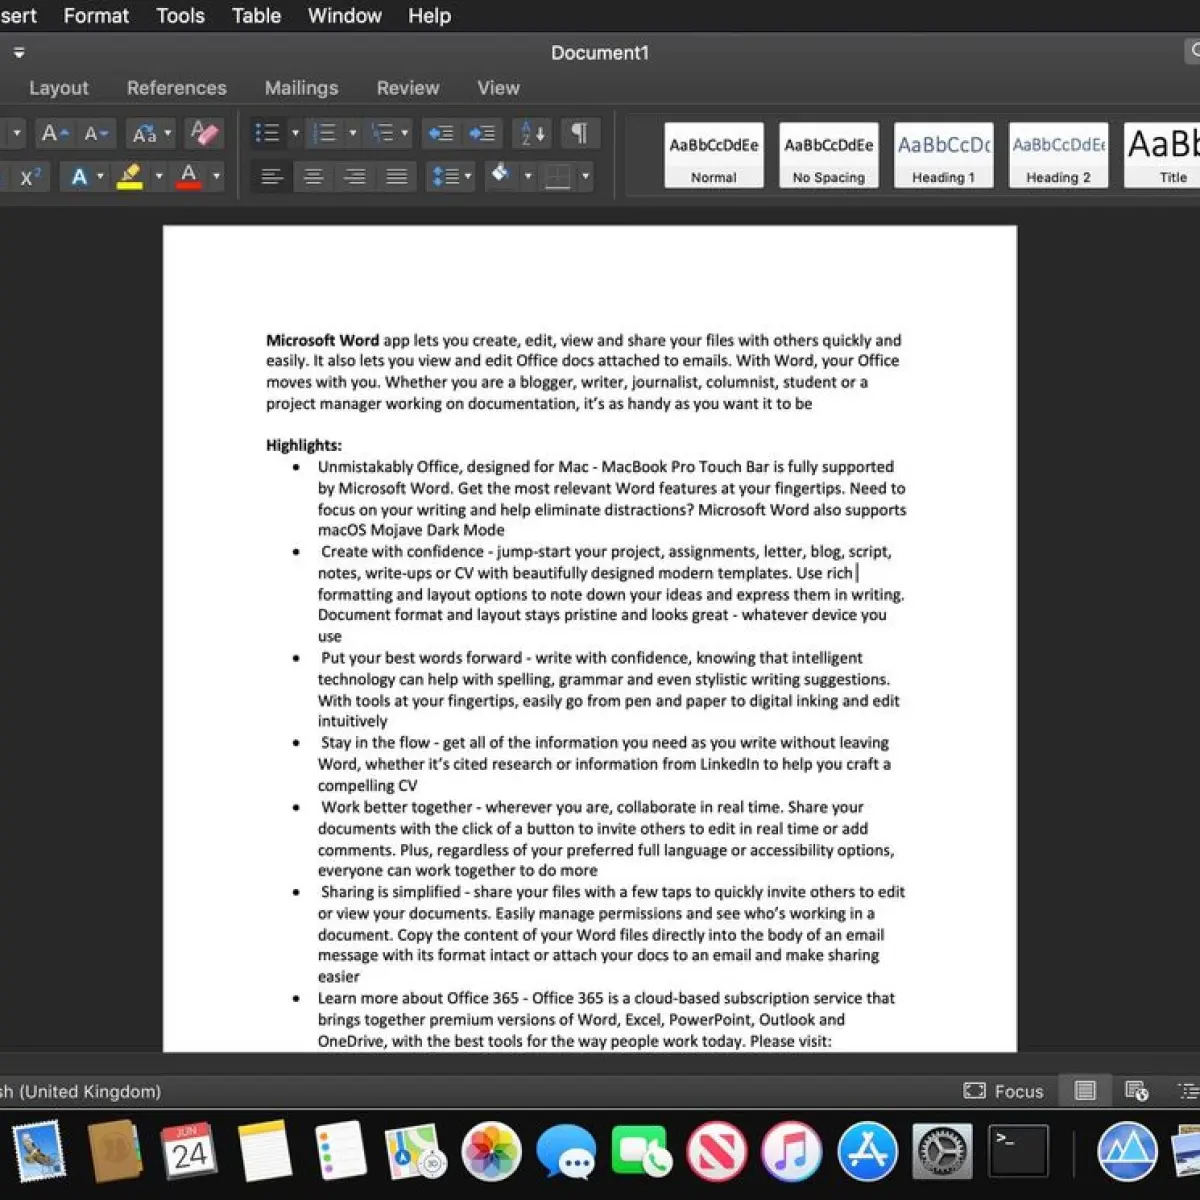This screenshot has height=1200, width=1200.
Task: Apply bulleted list formatting
Action: (x=267, y=133)
